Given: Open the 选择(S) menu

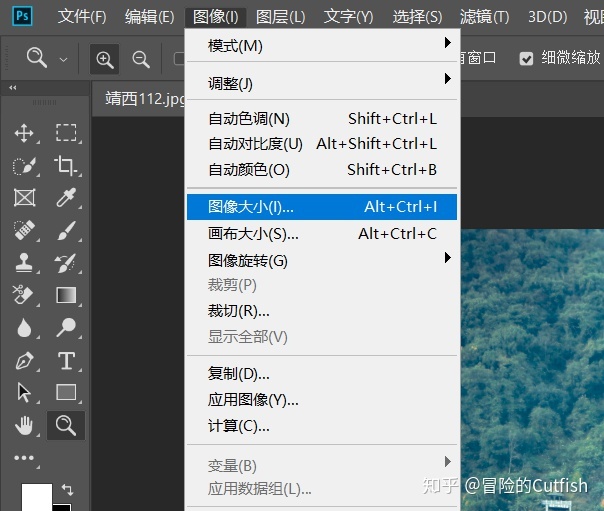Looking at the screenshot, I should [x=417, y=17].
